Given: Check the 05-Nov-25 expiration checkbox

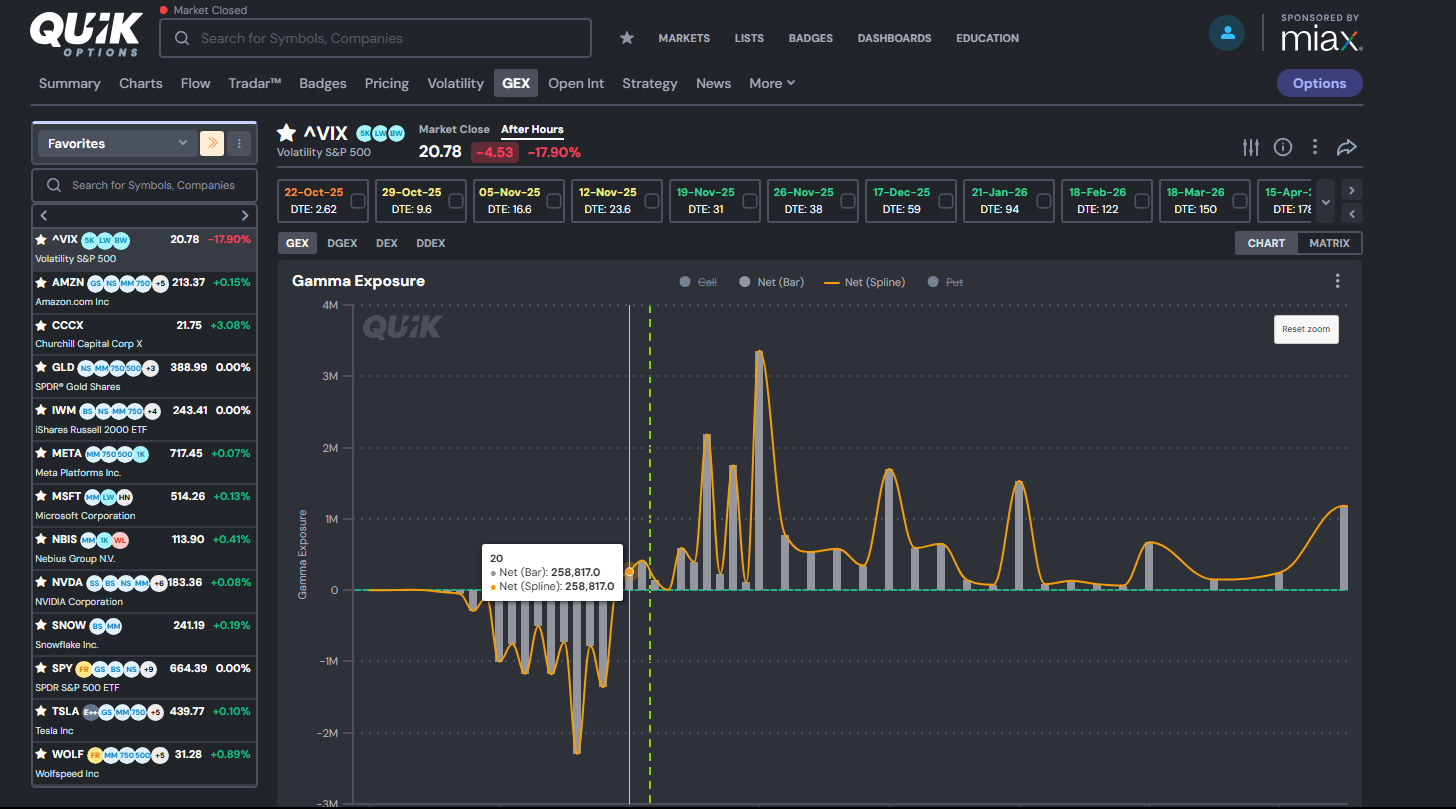Looking at the screenshot, I should click(554, 201).
